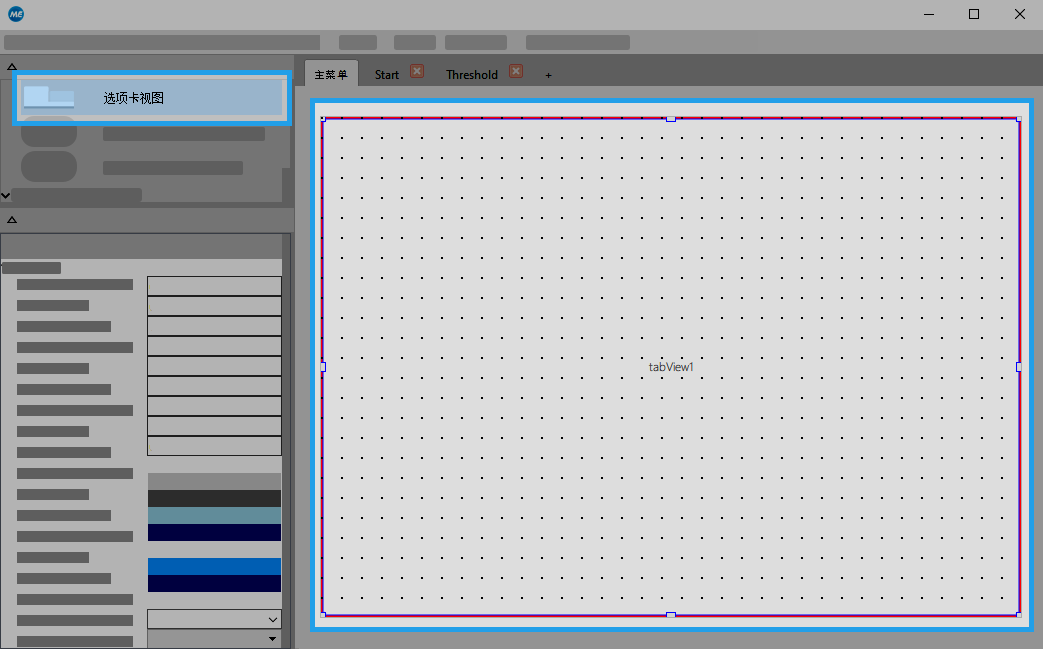The image size is (1043, 649).
Task: Click top-middle resize handle of tabView1
Action: click(x=671, y=118)
